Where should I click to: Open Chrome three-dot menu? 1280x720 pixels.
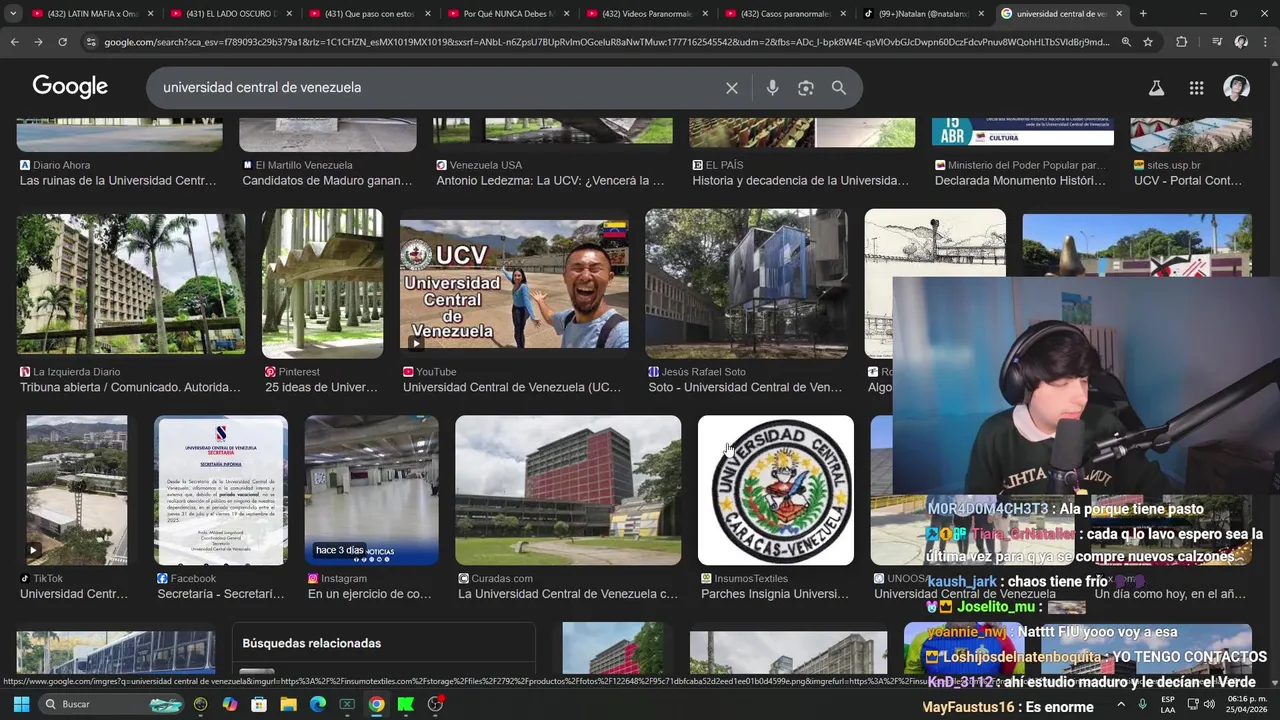click(1265, 42)
